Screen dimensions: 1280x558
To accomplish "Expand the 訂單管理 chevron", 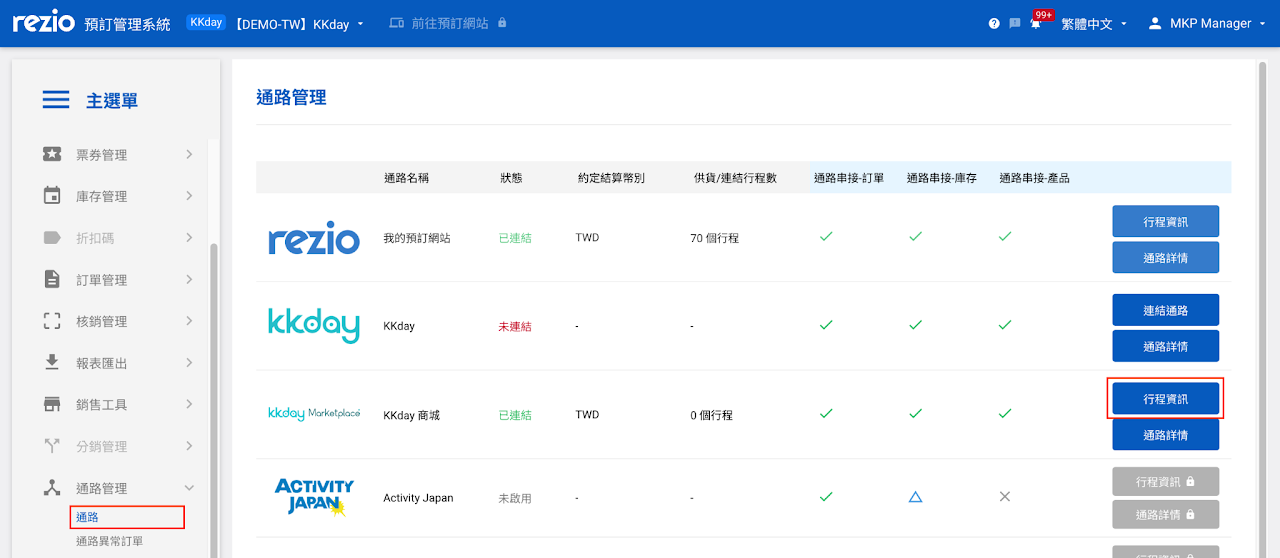I will (x=189, y=279).
